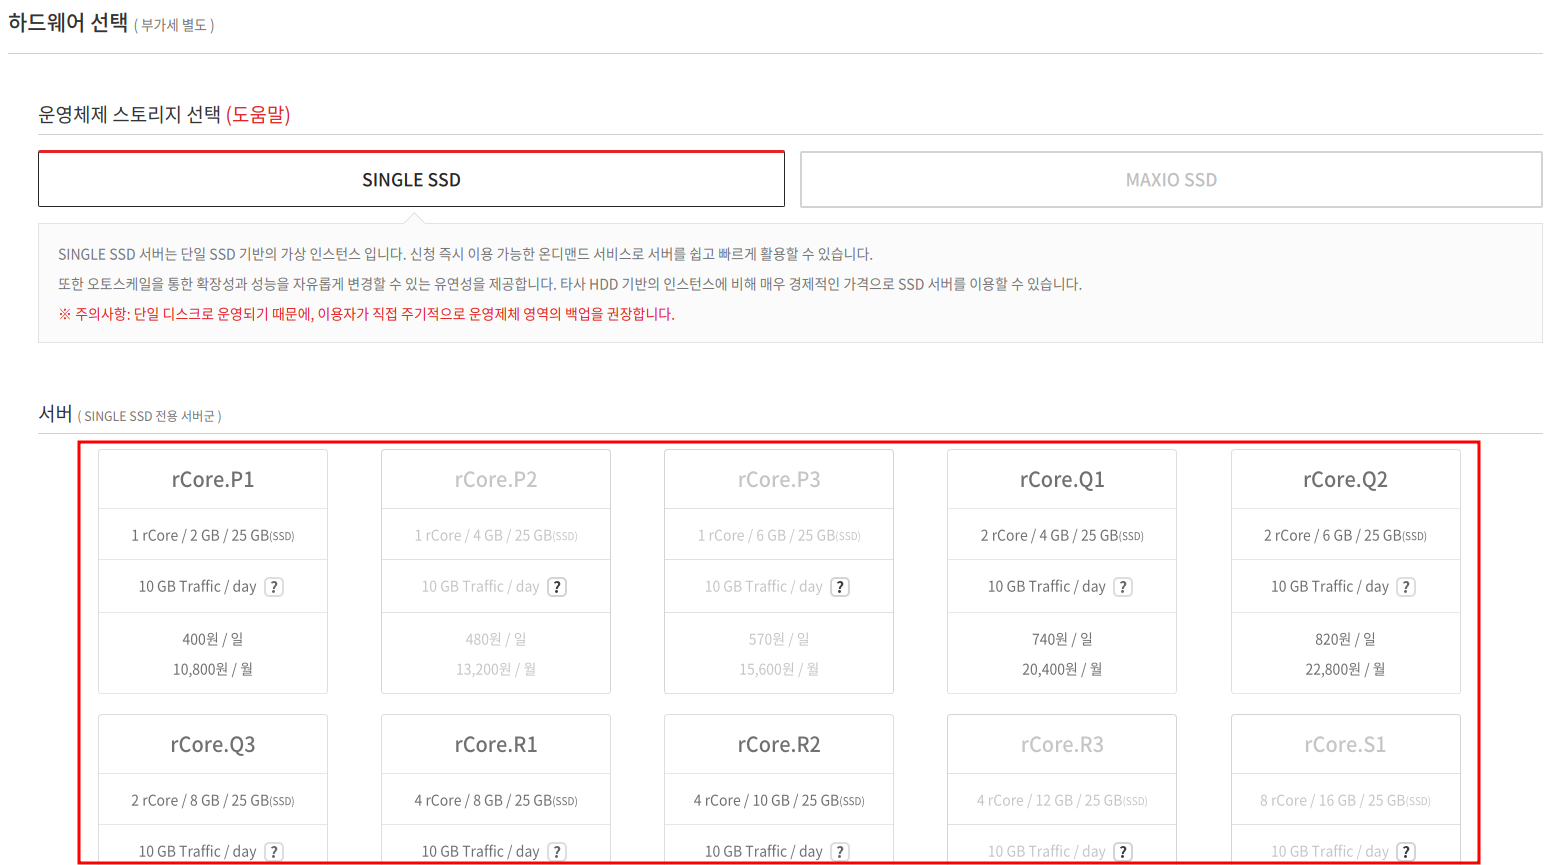1559x865 pixels.
Task: Switch to the MAXIO SSD tab
Action: pos(1171,179)
